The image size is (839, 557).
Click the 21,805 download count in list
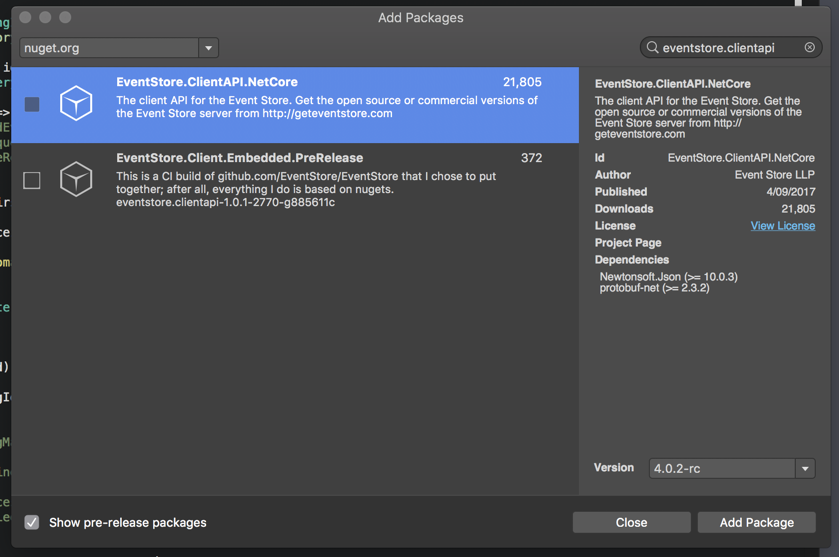tap(522, 82)
